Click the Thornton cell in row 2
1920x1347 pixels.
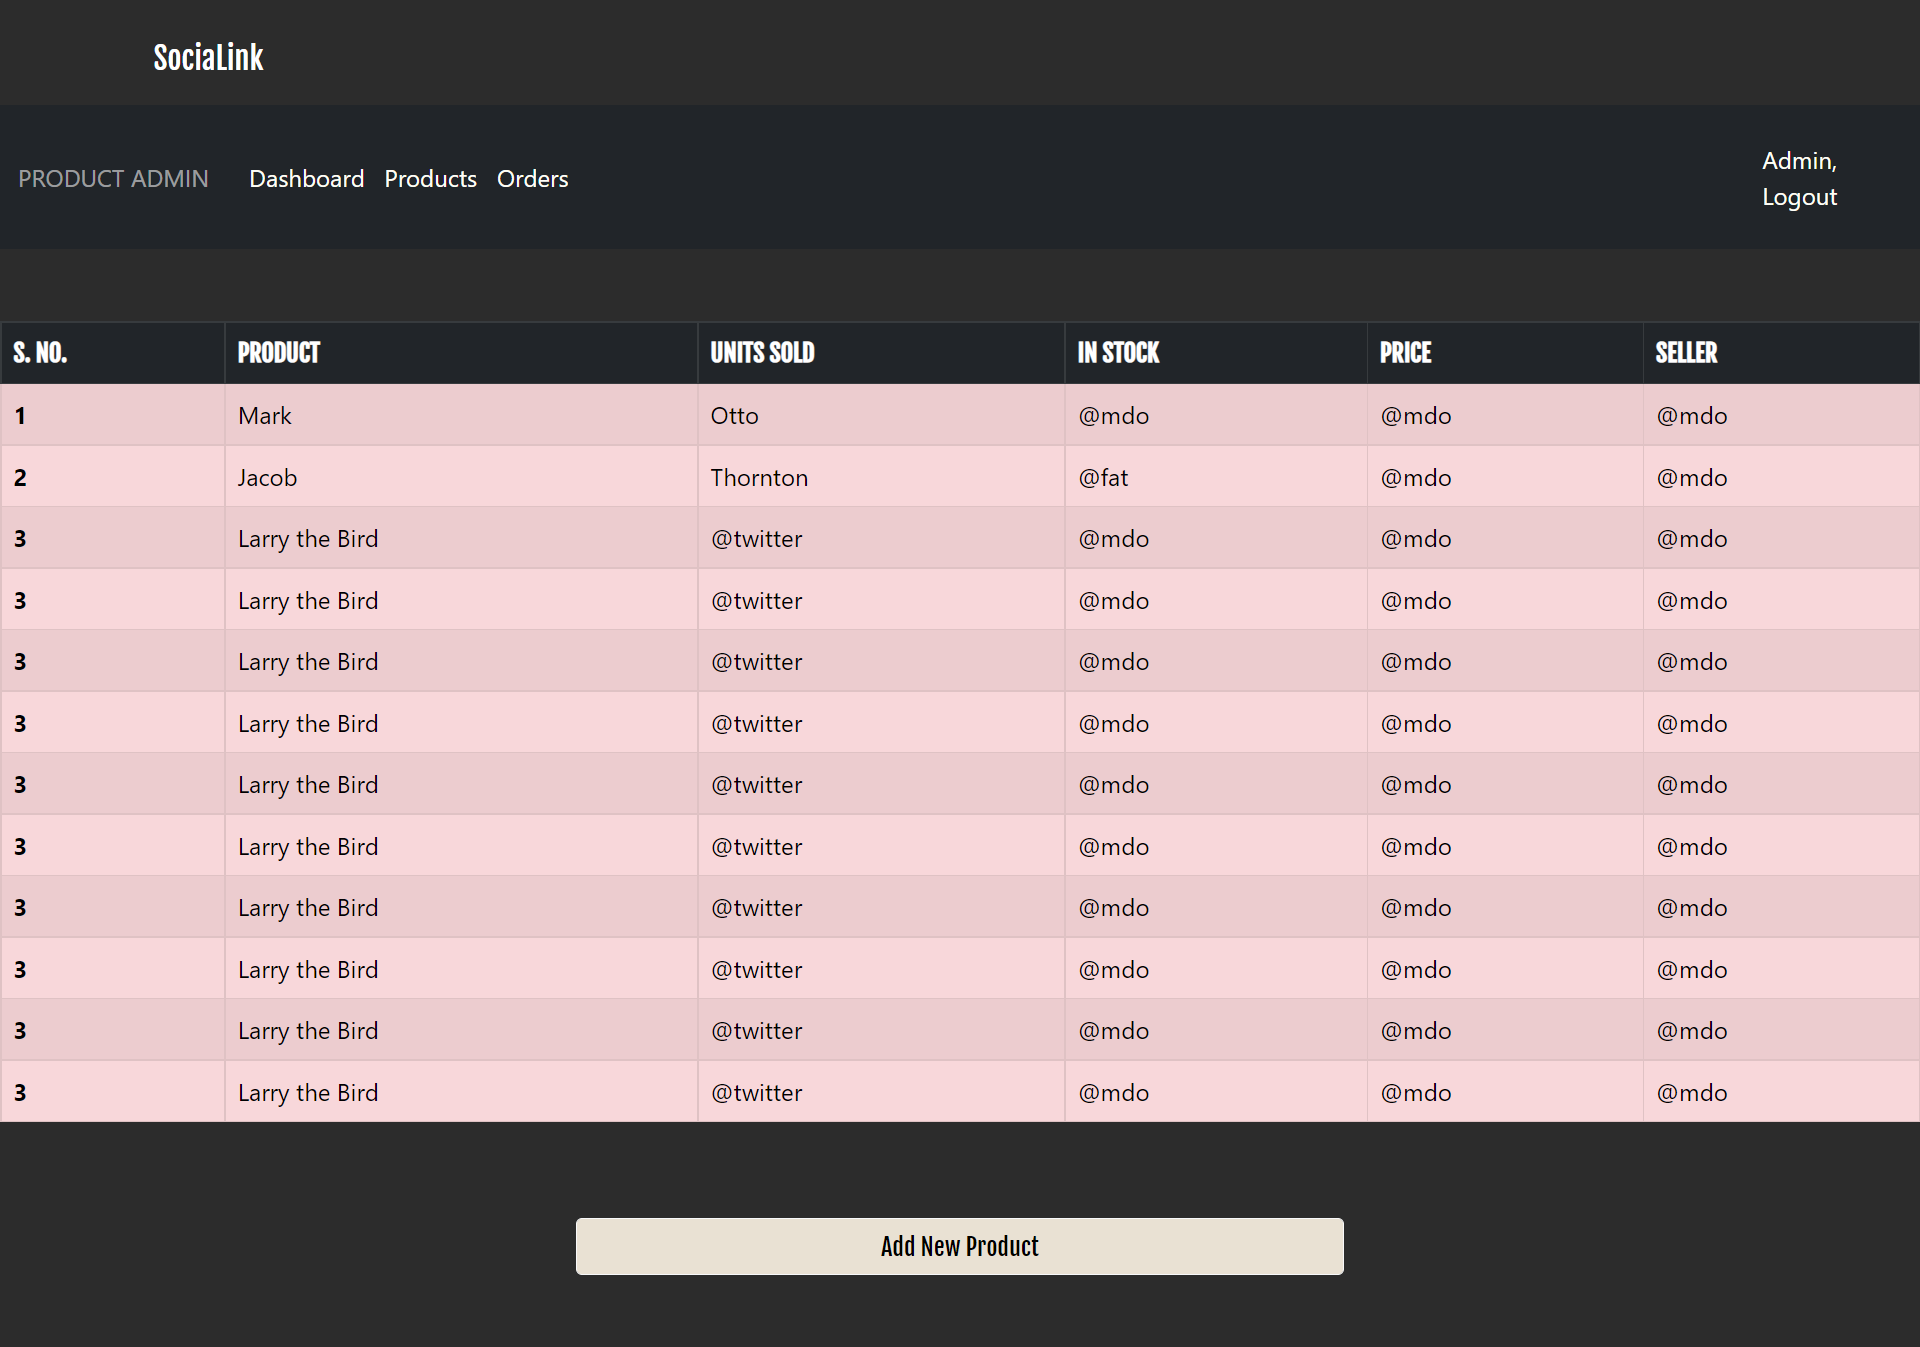(759, 478)
